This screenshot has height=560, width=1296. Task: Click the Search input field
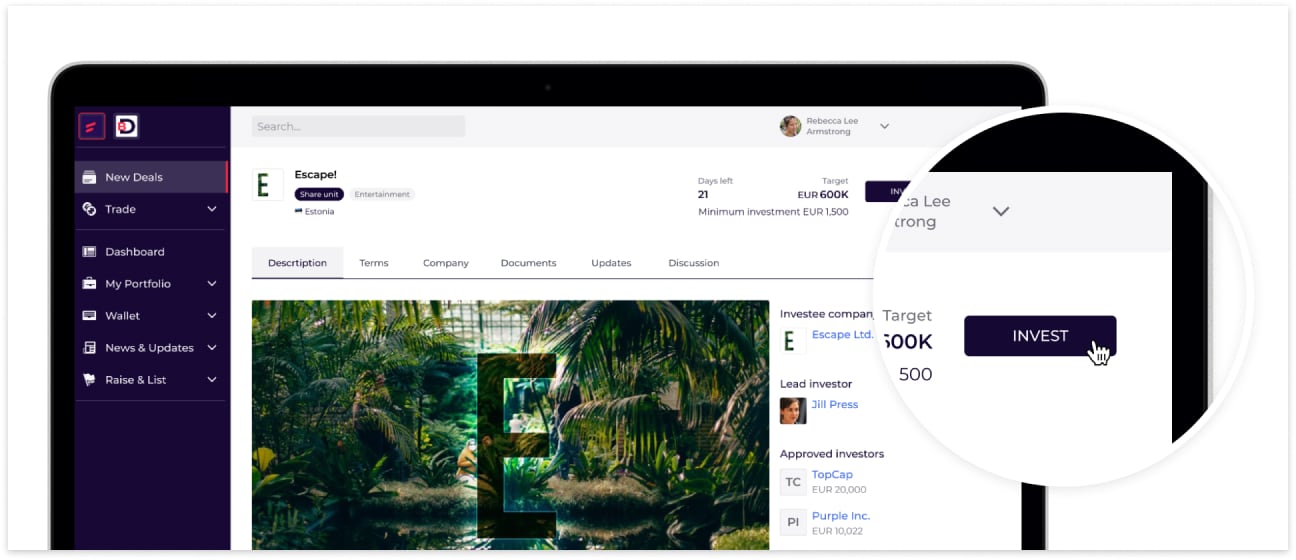coord(358,127)
